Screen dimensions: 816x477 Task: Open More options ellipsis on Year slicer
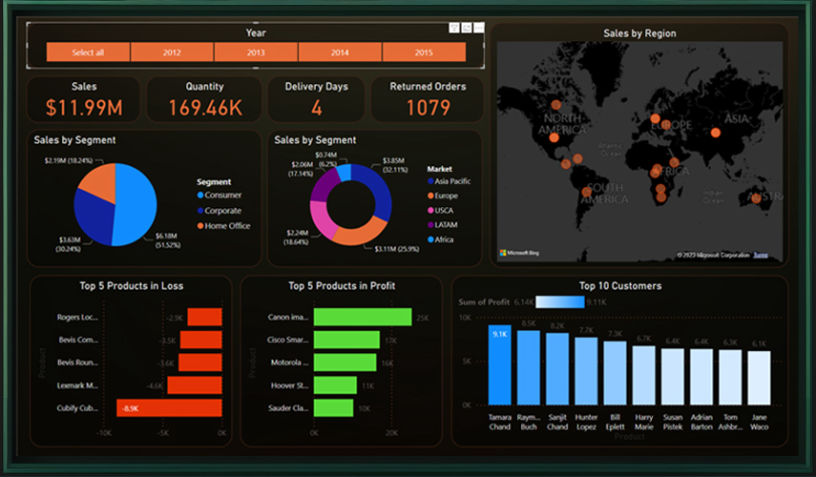[479, 29]
